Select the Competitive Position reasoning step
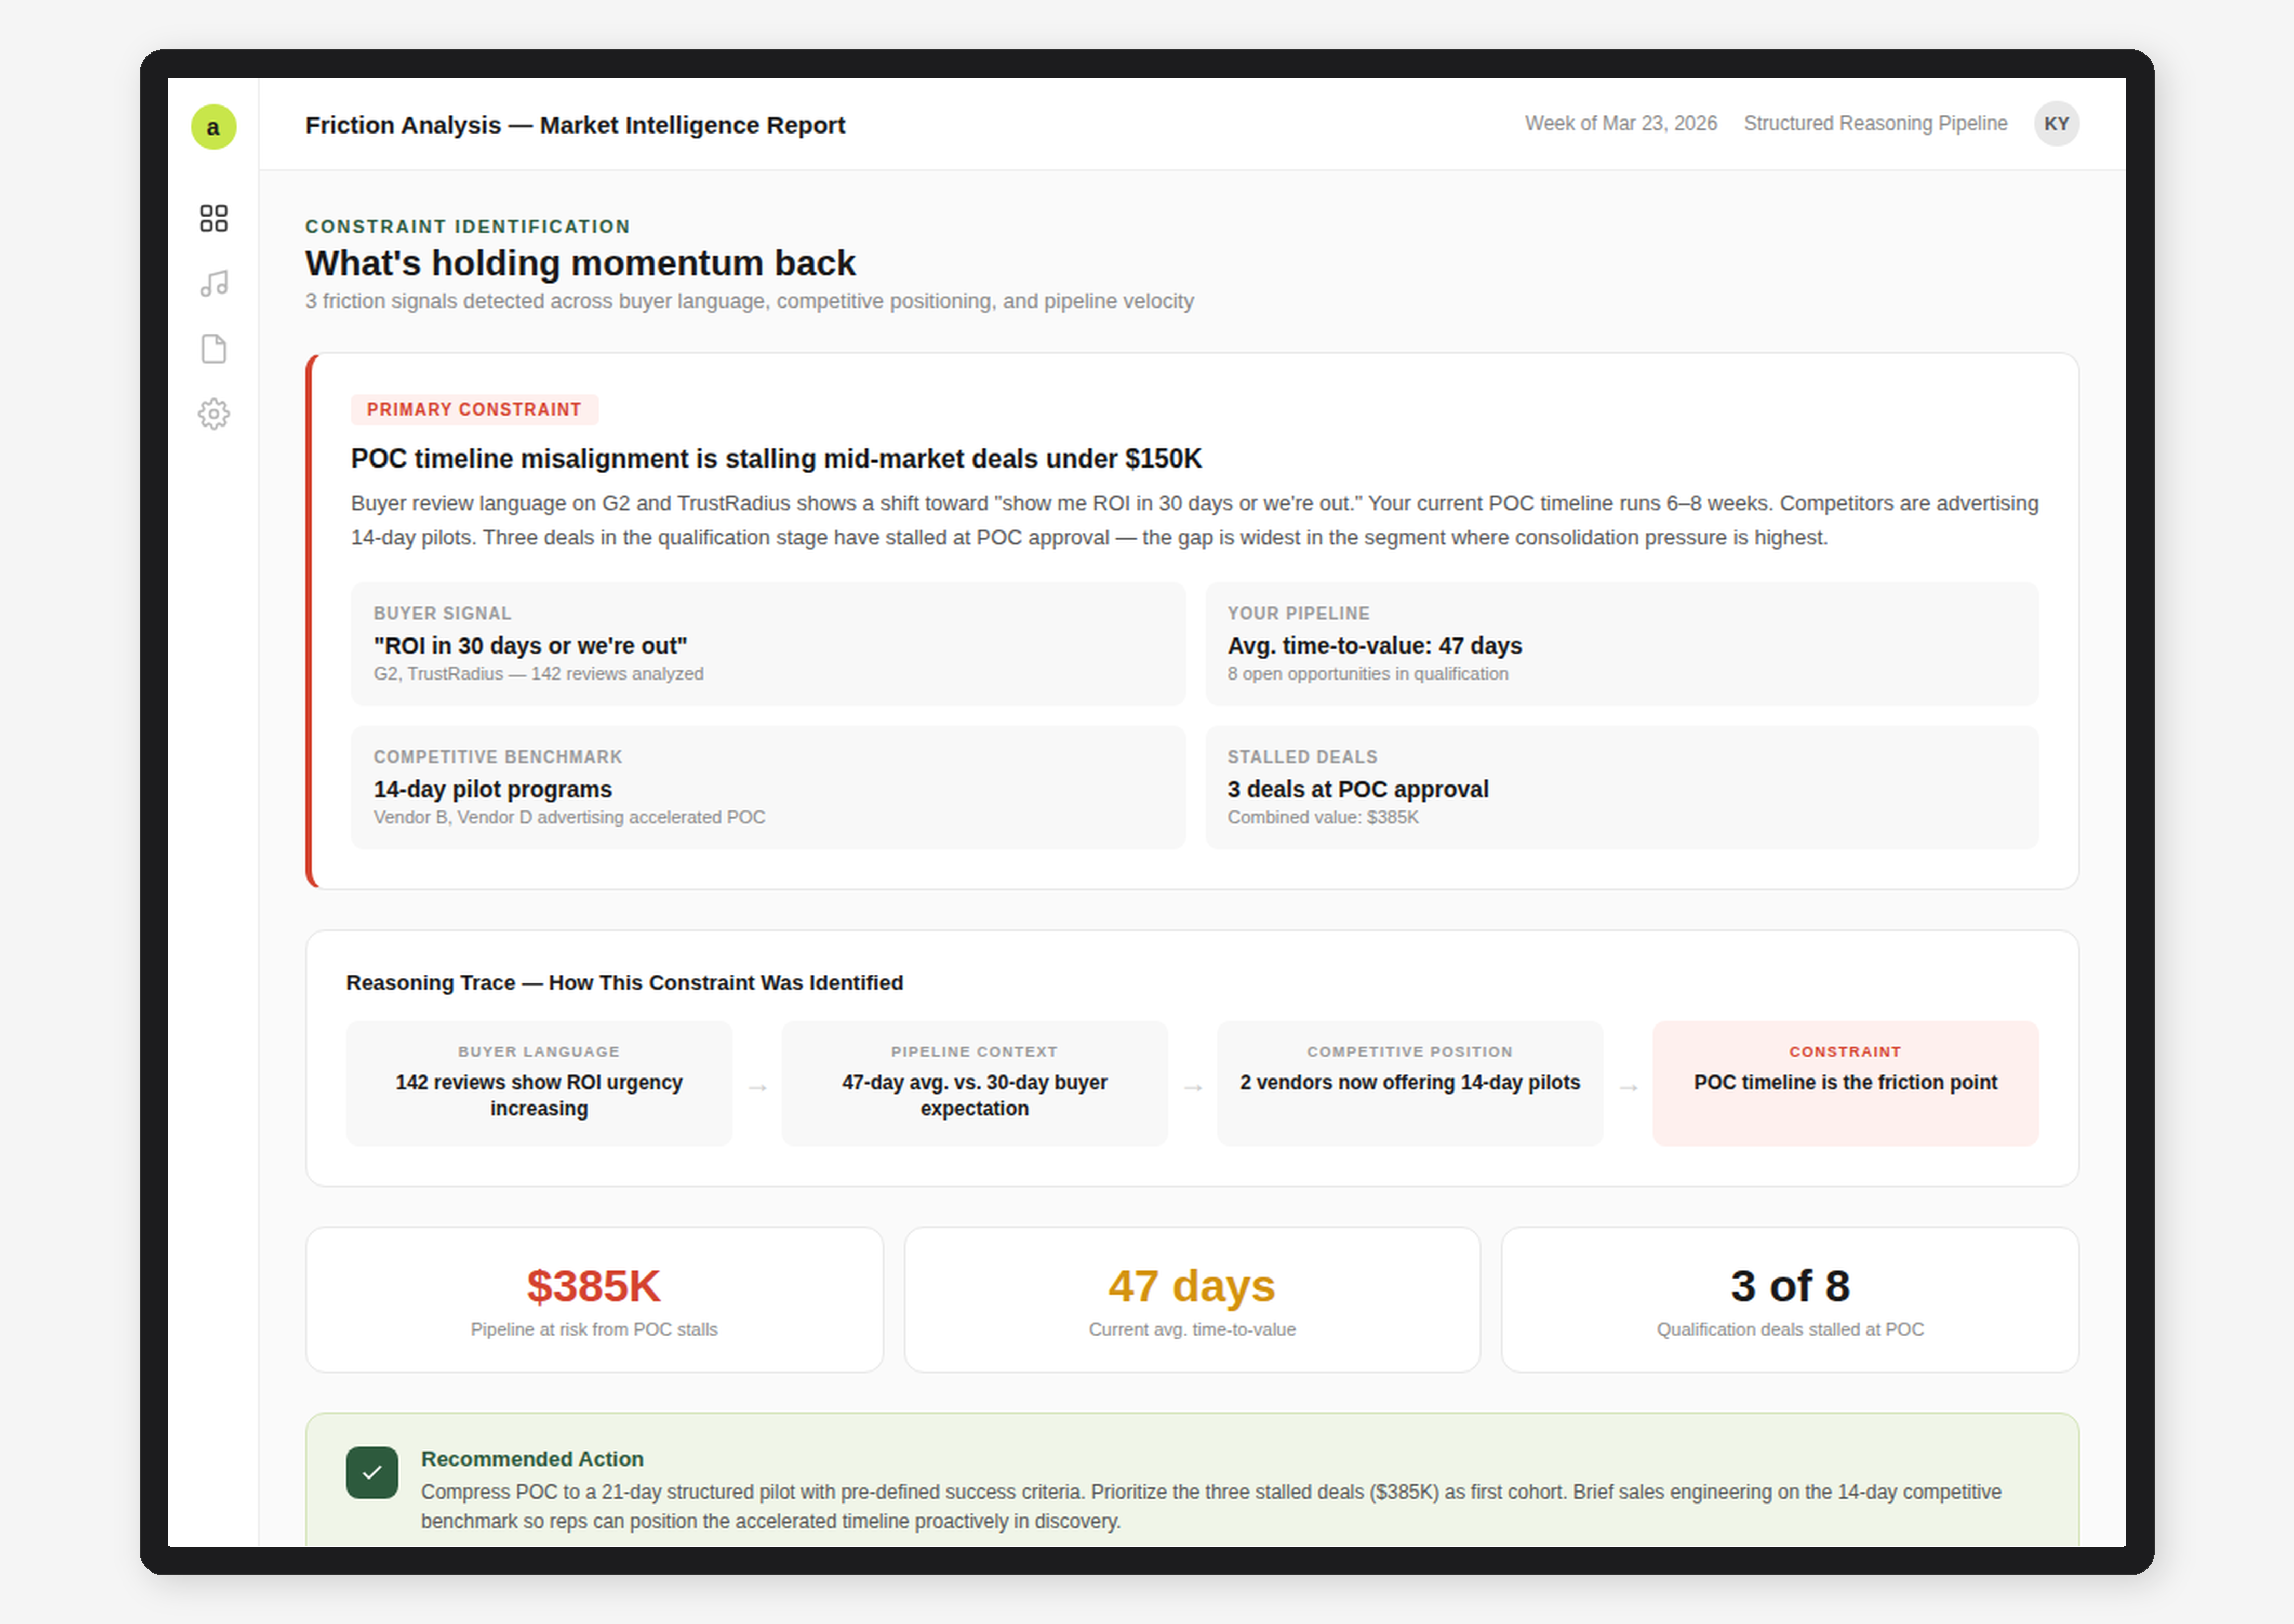 pos(1409,1083)
